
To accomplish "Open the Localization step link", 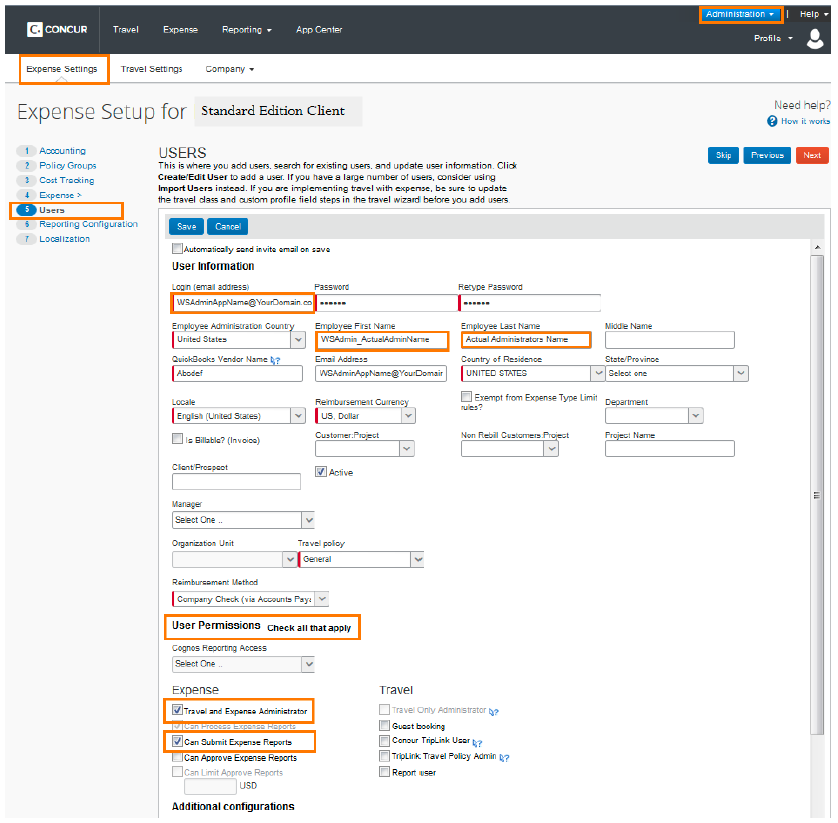I will pyautogui.click(x=64, y=239).
